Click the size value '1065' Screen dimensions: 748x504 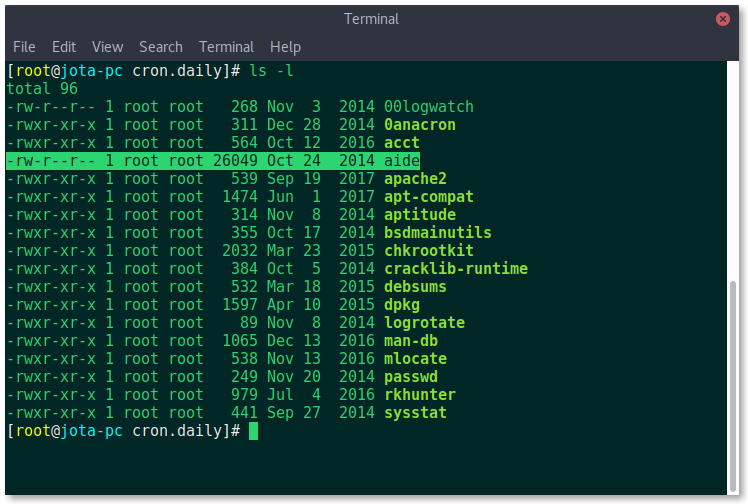[240, 341]
